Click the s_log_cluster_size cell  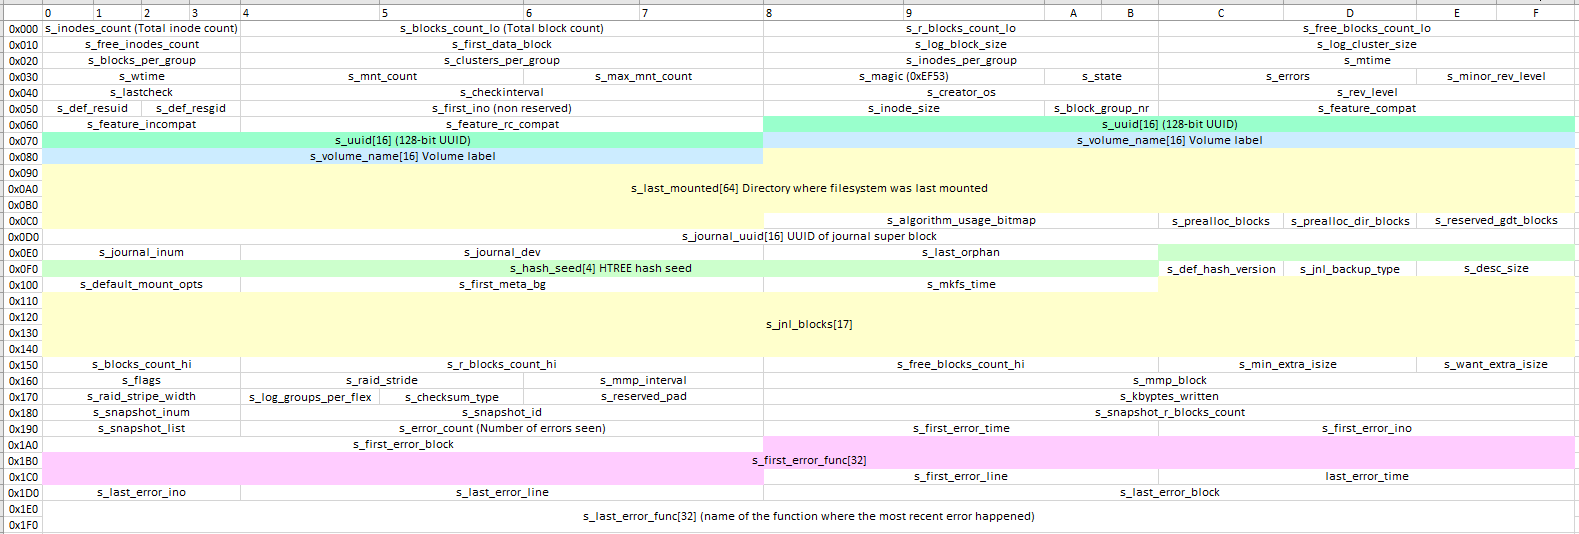tap(1366, 44)
